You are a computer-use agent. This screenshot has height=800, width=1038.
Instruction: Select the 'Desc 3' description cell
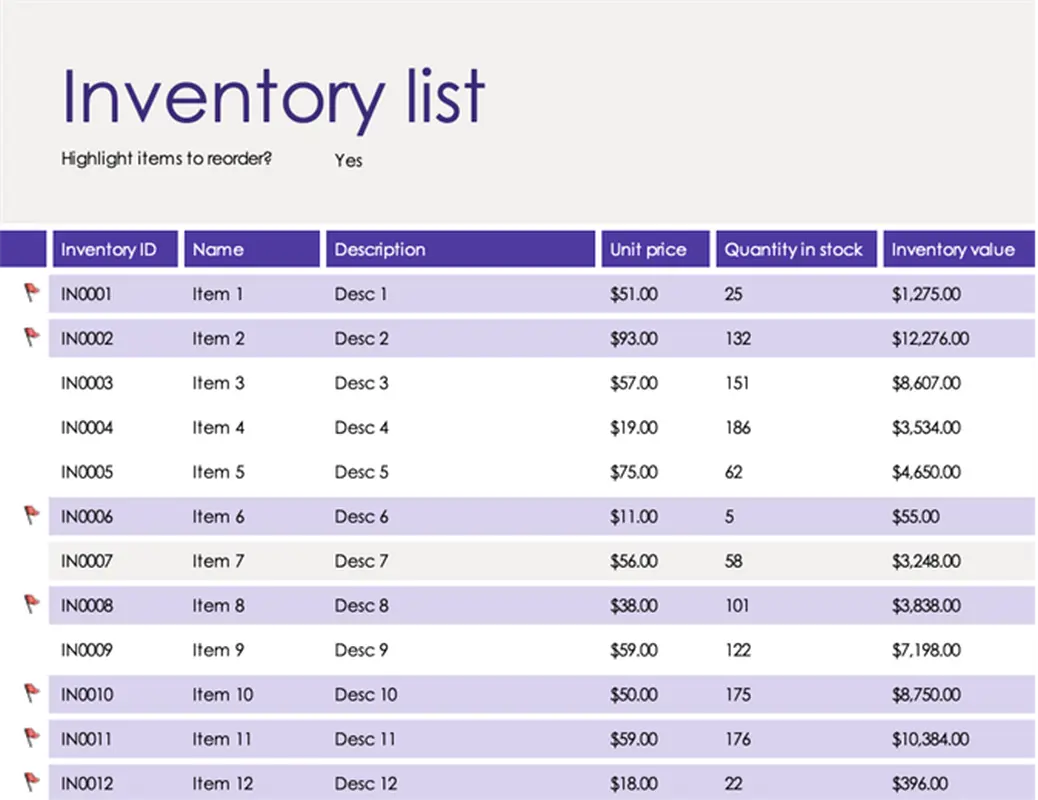tap(361, 383)
